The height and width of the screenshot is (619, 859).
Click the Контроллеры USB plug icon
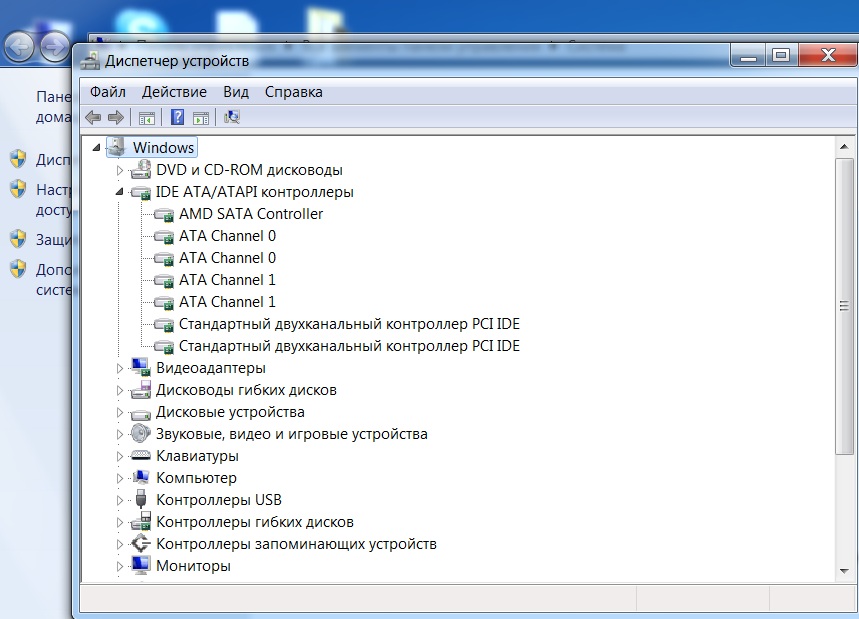(x=141, y=499)
